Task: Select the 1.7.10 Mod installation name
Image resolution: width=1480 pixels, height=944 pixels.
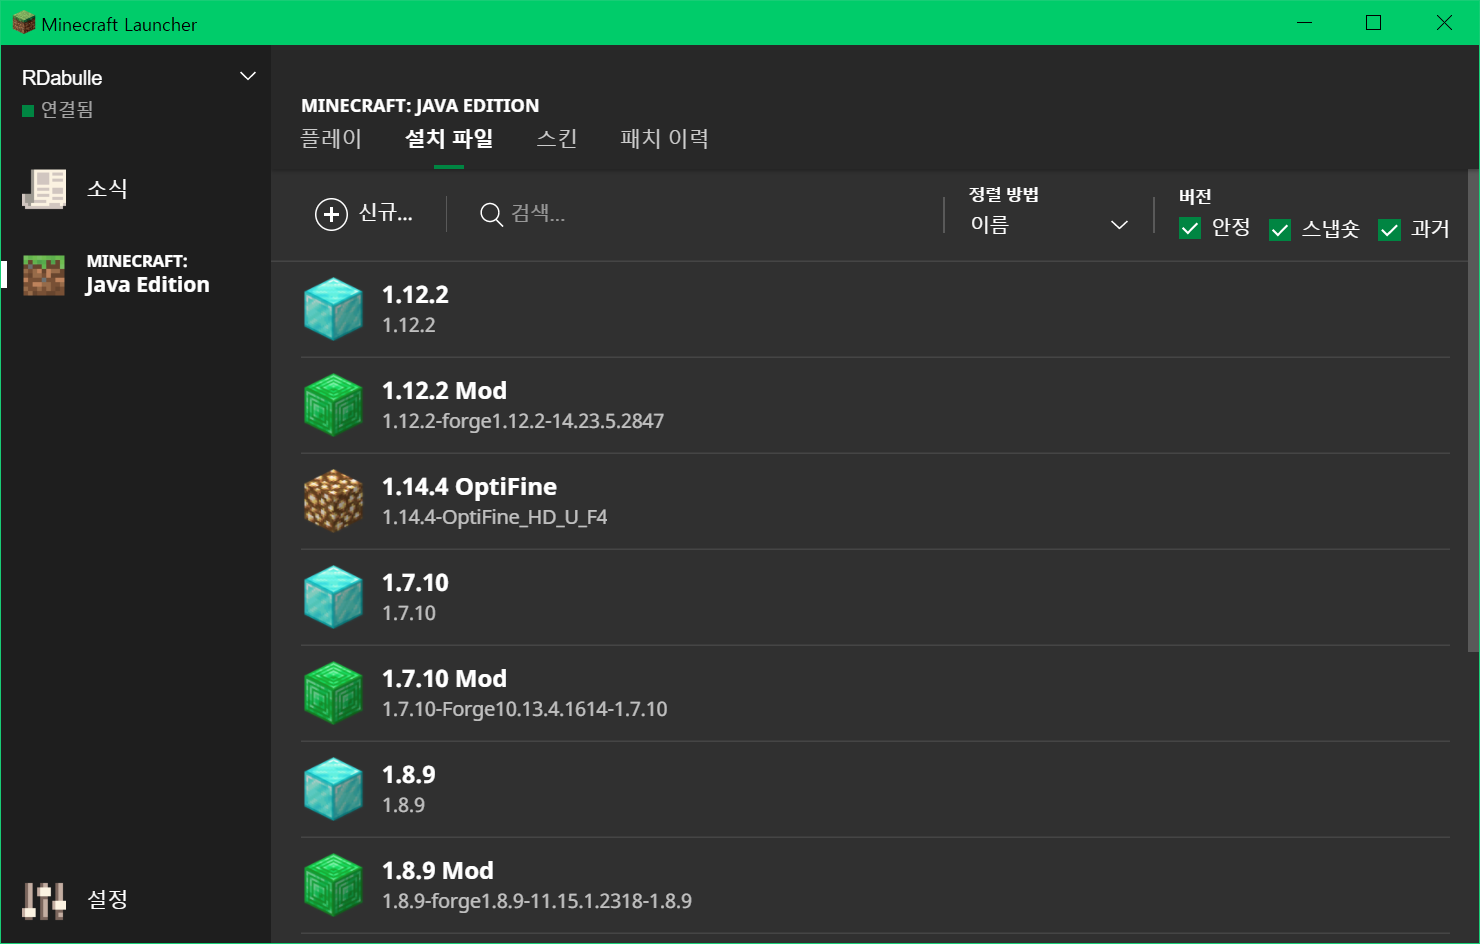Action: pyautogui.click(x=444, y=679)
